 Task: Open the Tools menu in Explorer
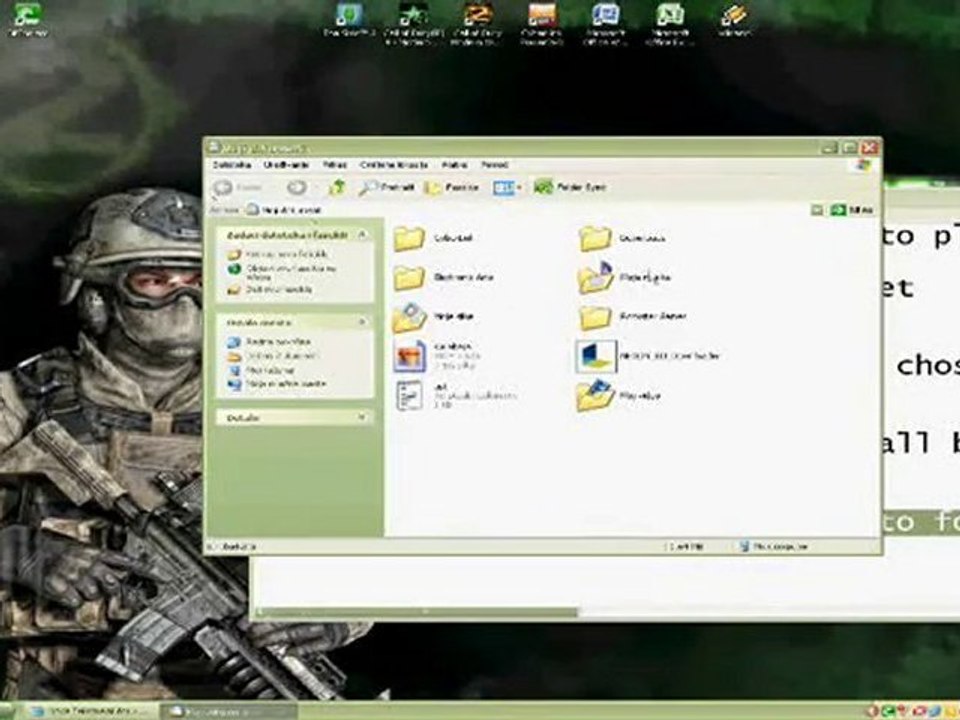[454, 165]
